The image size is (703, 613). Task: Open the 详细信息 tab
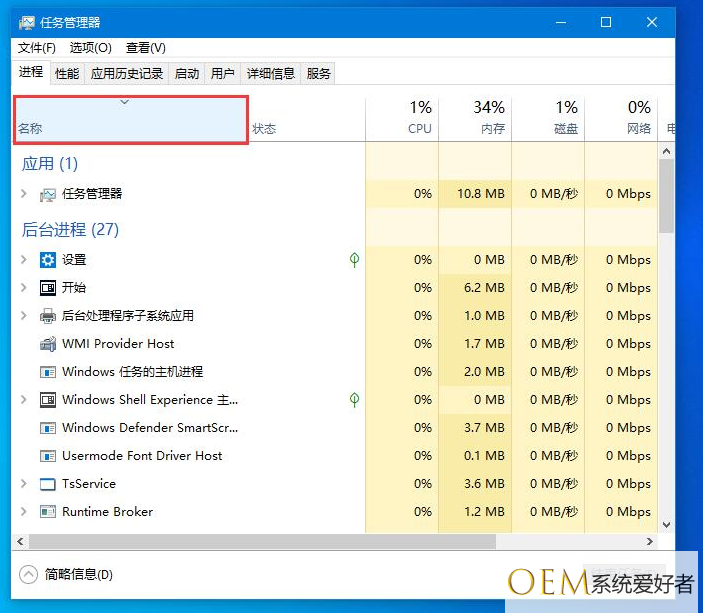pyautogui.click(x=270, y=73)
